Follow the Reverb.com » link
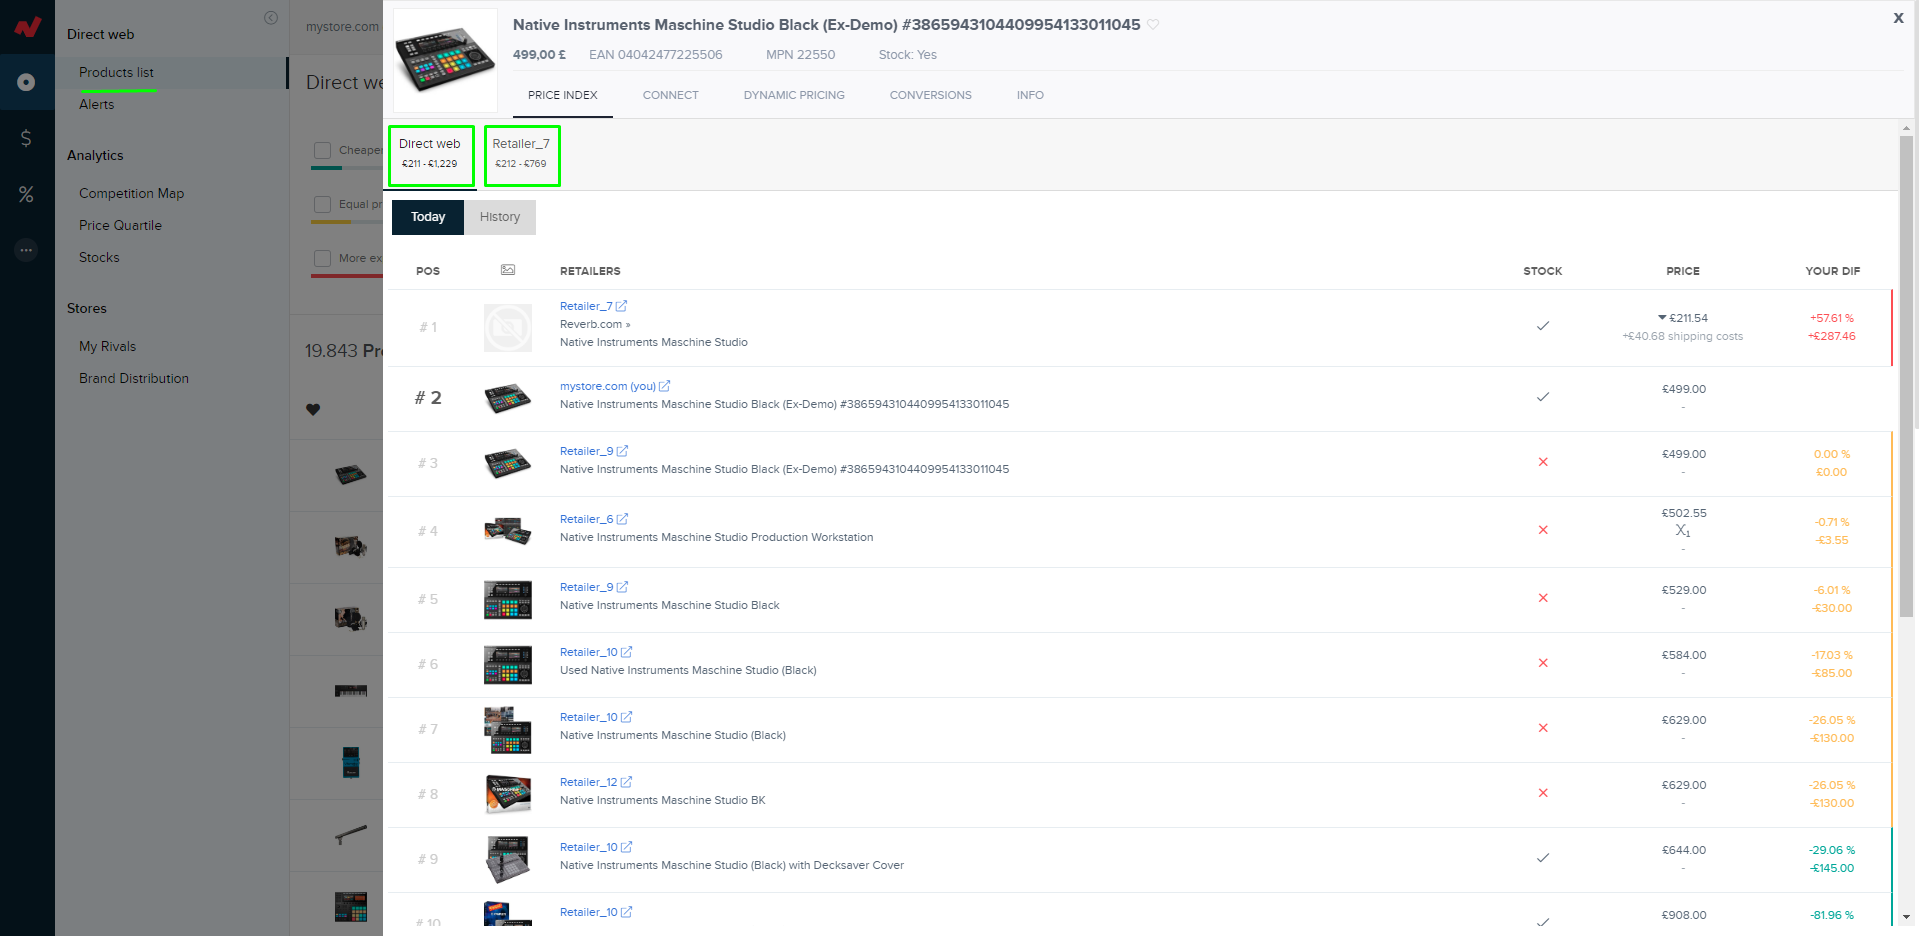This screenshot has width=1919, height=936. point(595,324)
